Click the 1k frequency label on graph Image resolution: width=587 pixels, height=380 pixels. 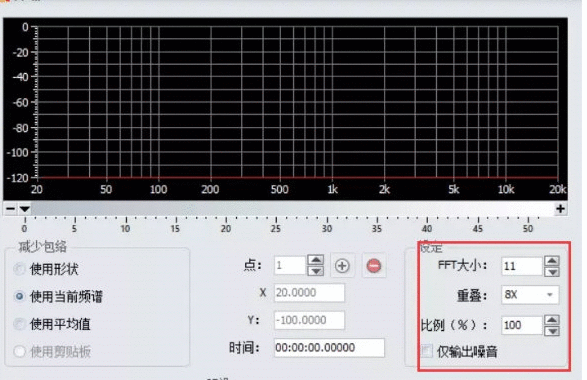(332, 189)
